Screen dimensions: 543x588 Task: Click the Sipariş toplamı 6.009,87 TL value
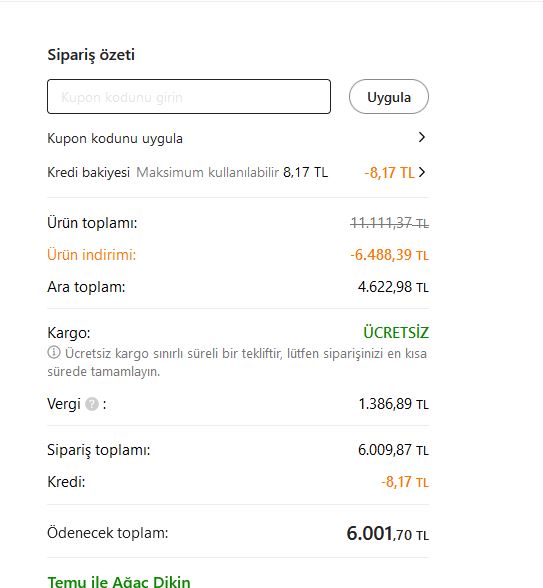[x=393, y=450]
